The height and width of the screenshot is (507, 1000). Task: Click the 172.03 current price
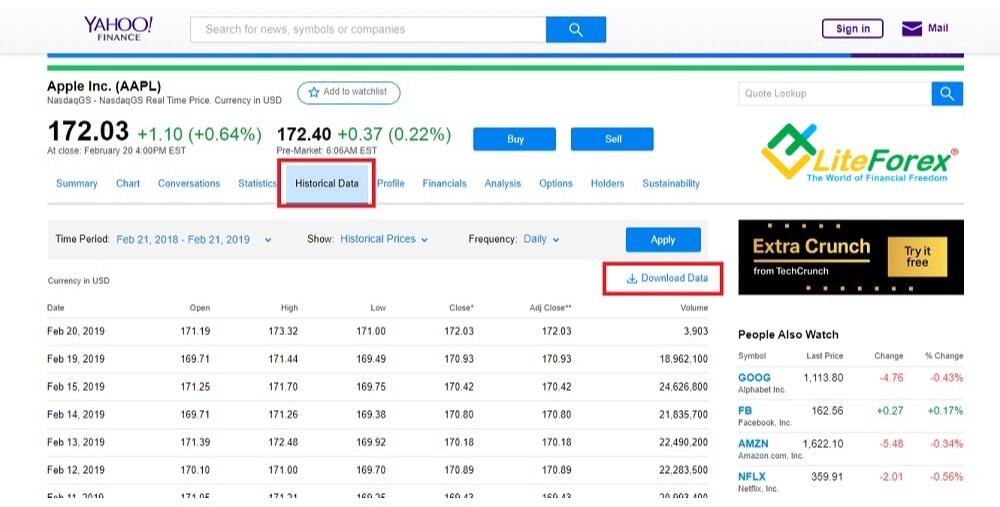[88, 131]
